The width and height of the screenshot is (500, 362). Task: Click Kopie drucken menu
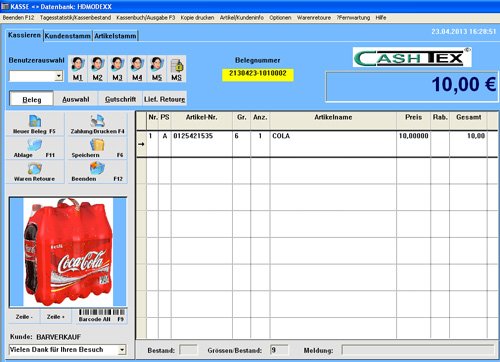[197, 18]
